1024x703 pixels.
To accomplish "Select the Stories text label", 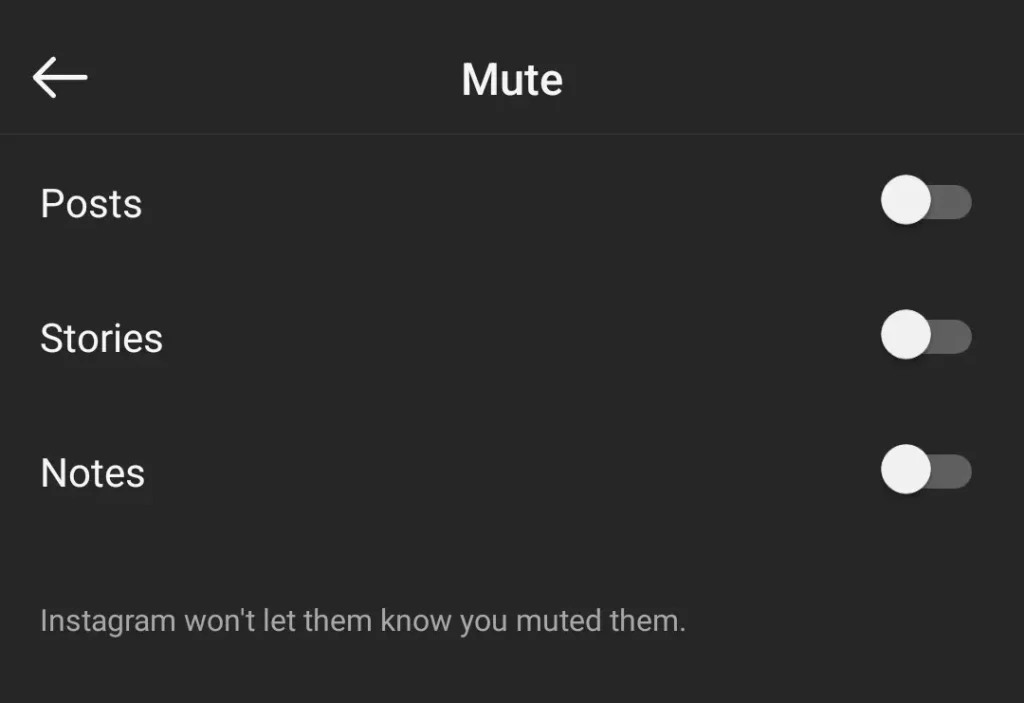I will pyautogui.click(x=101, y=338).
